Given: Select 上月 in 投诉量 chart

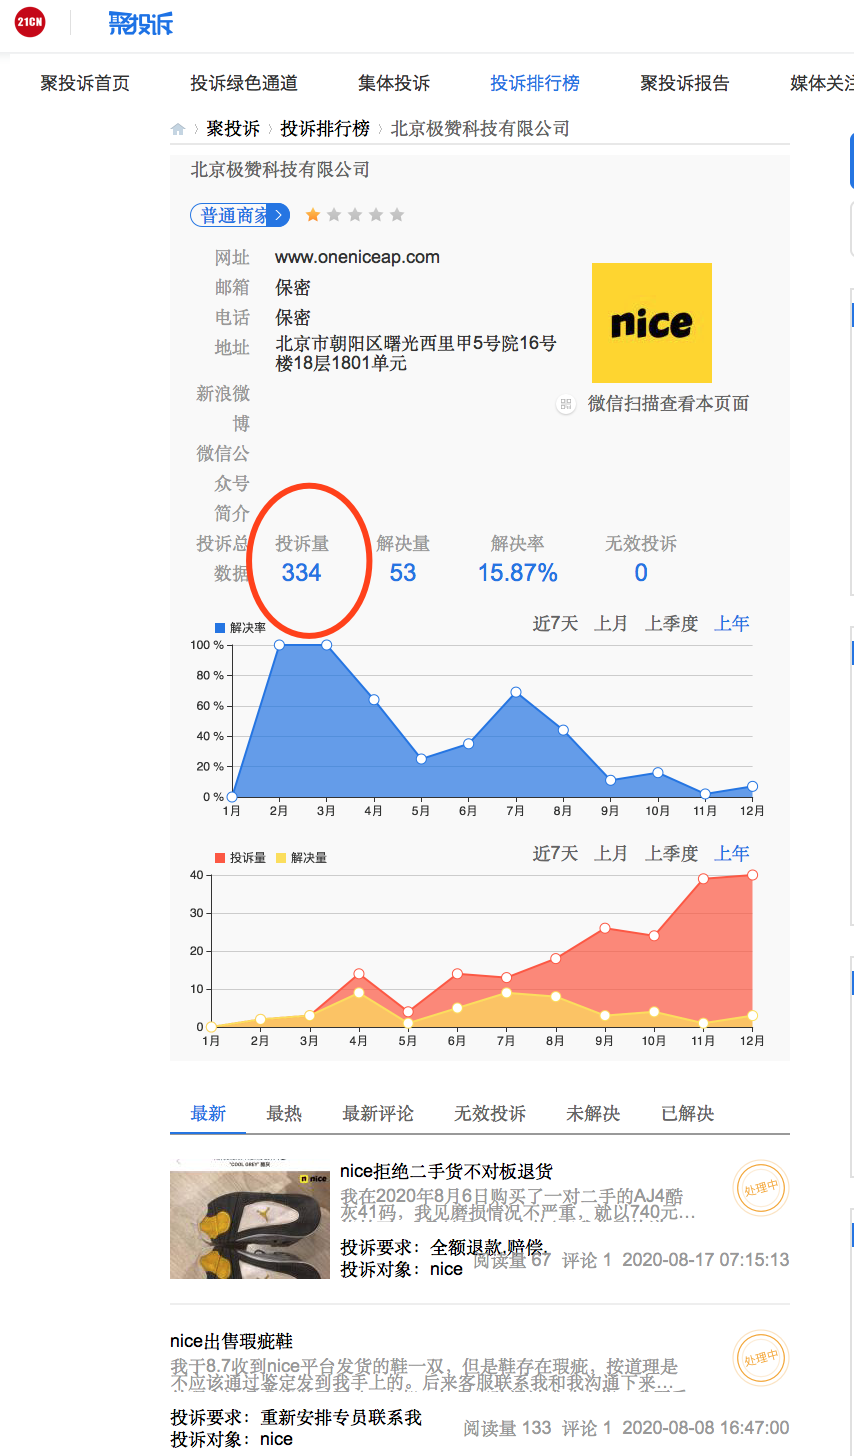Looking at the screenshot, I should pyautogui.click(x=611, y=854).
